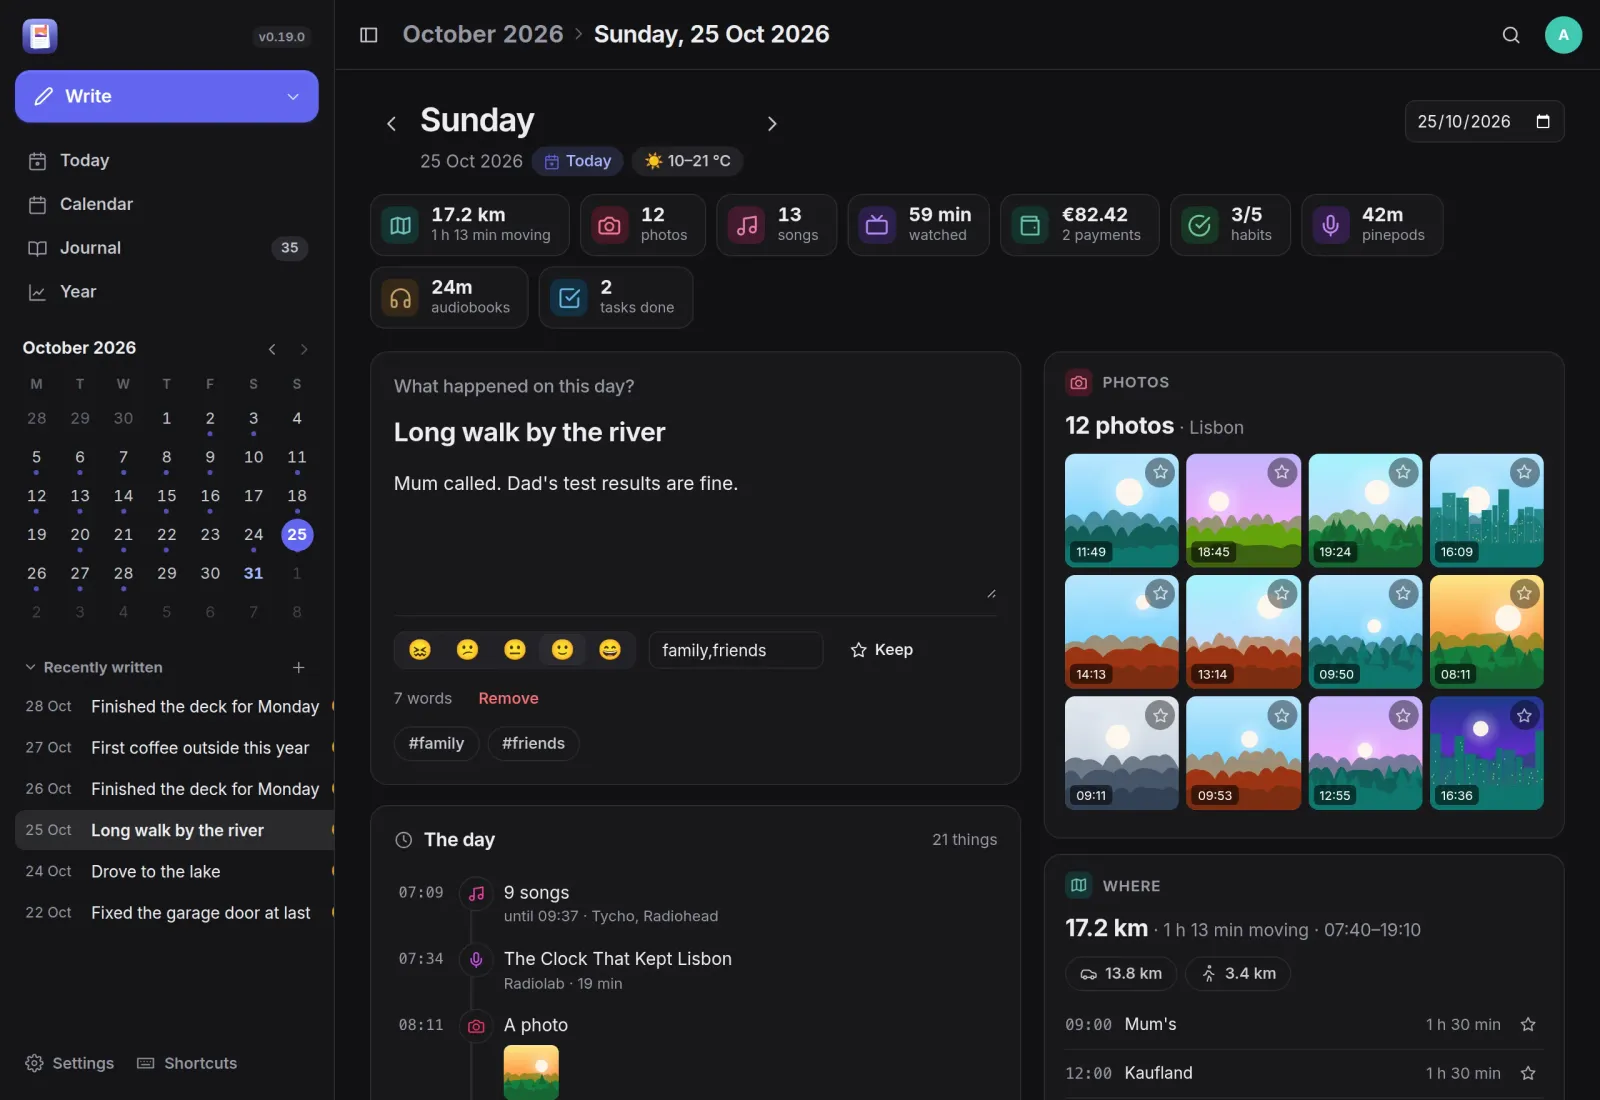The image size is (1600, 1100).
Task: Select the grinning mood emoji
Action: [x=610, y=650]
